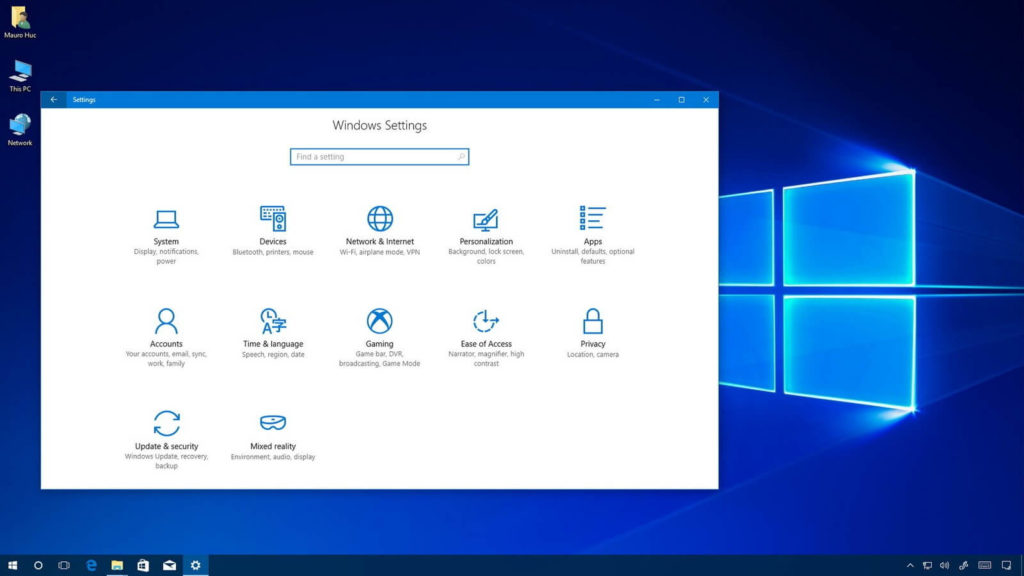The width and height of the screenshot is (1024, 576).
Task: Launch Microsoft Edge from the taskbar
Action: (x=91, y=565)
